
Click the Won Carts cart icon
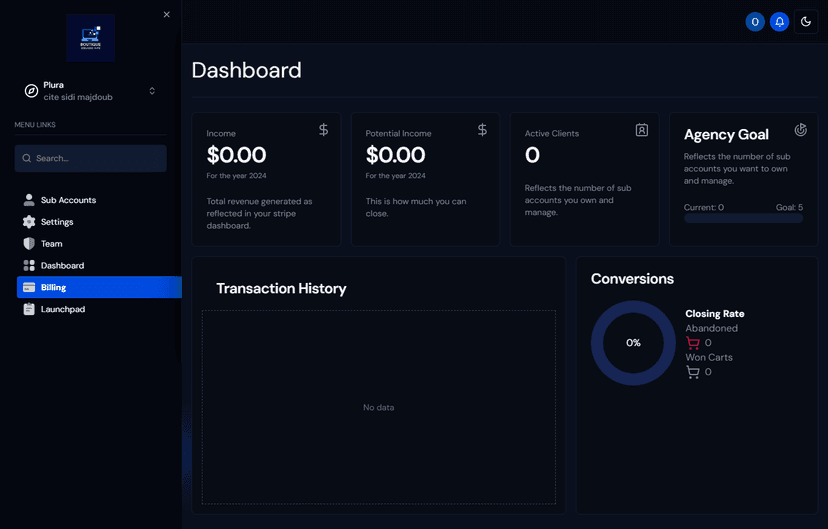693,372
